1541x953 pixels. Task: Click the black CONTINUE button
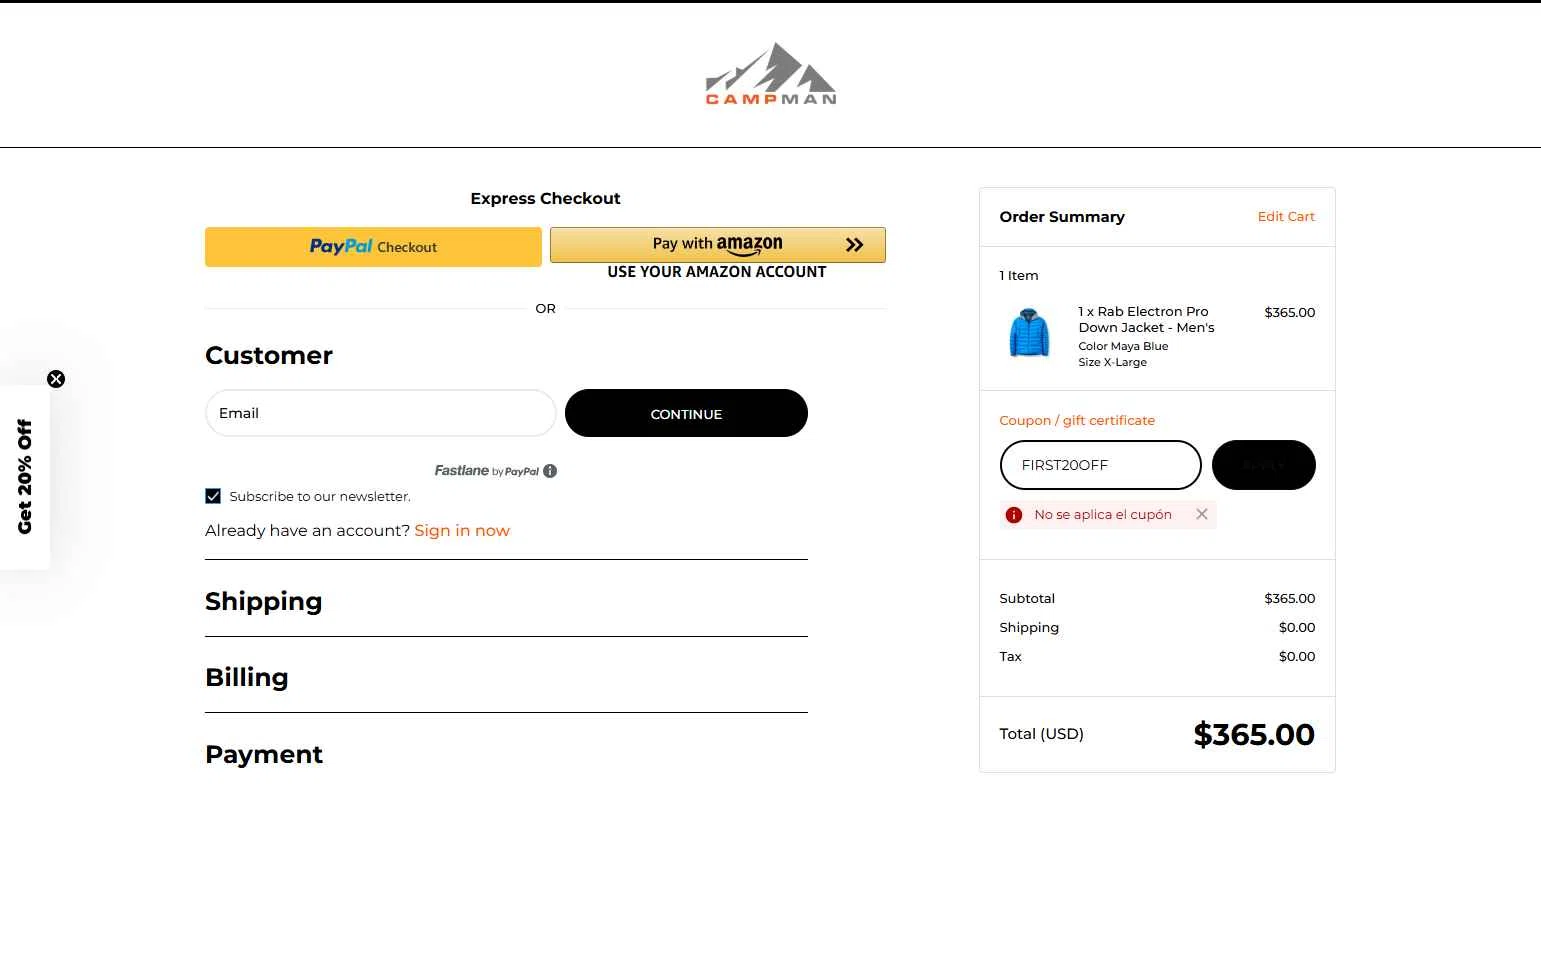[686, 413]
